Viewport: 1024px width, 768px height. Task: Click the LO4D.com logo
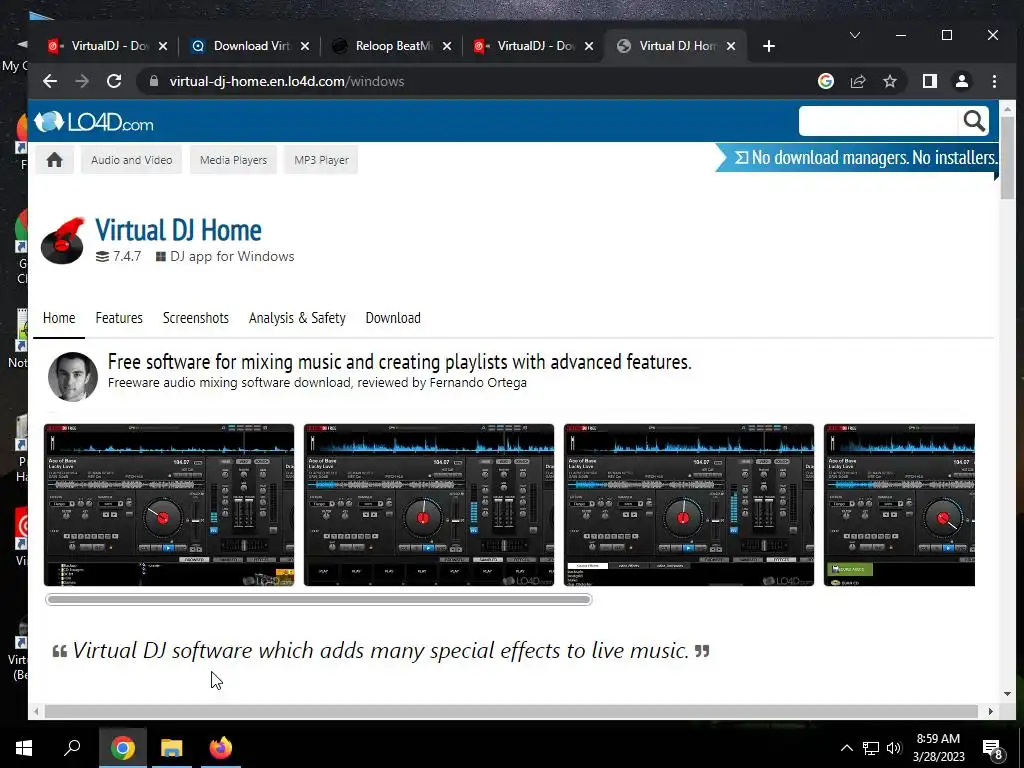(94, 121)
